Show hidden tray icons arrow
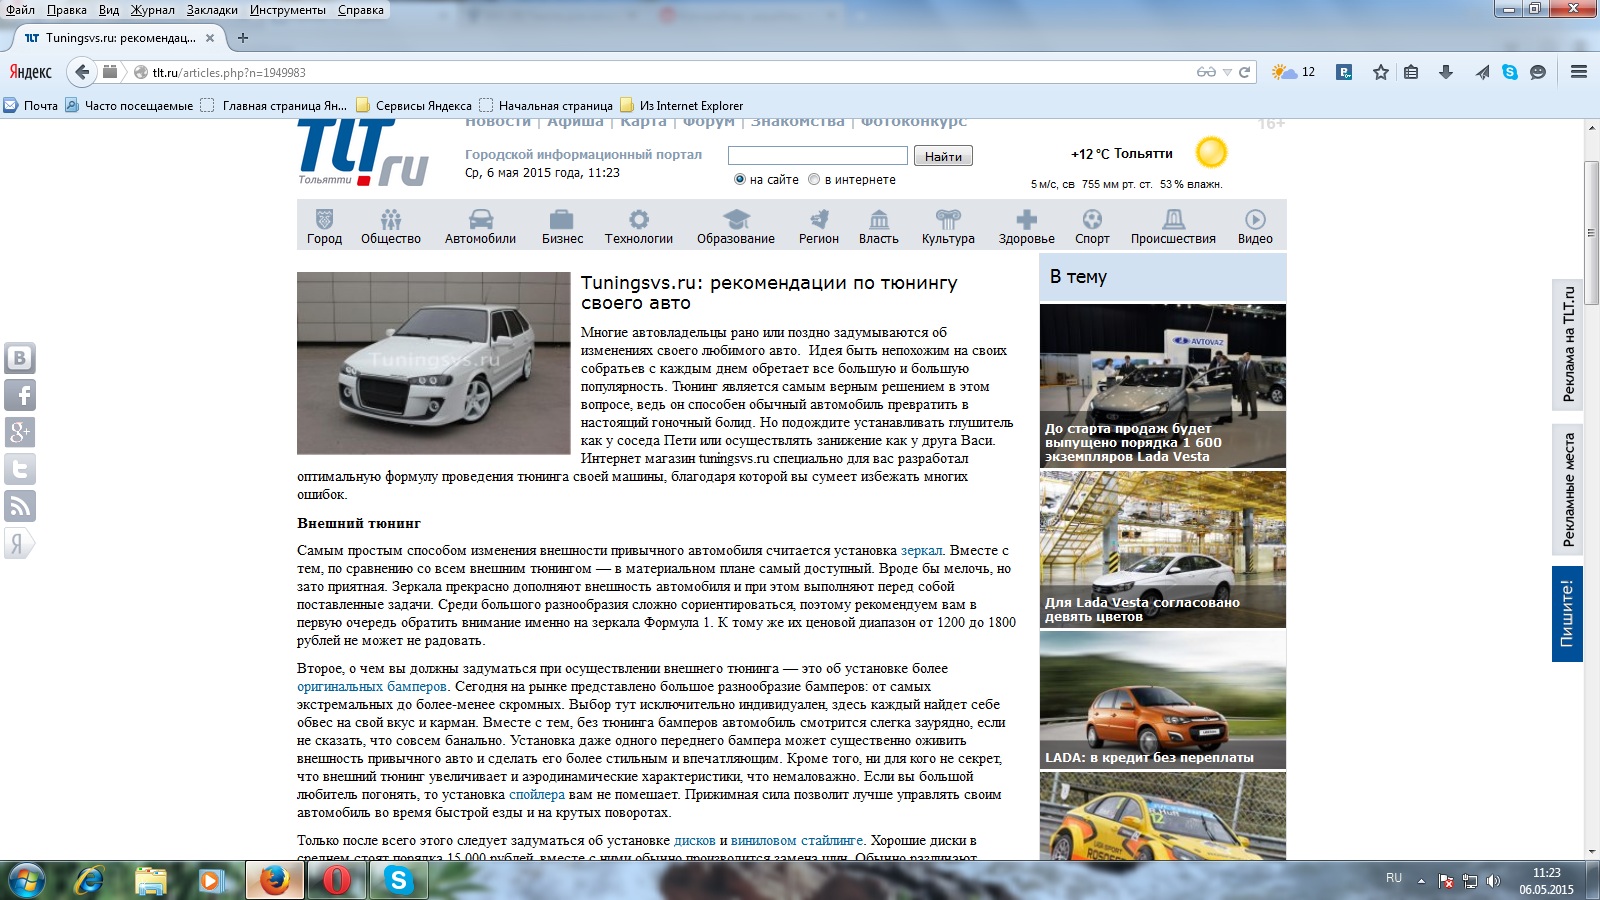This screenshot has width=1600, height=900. click(x=1421, y=881)
